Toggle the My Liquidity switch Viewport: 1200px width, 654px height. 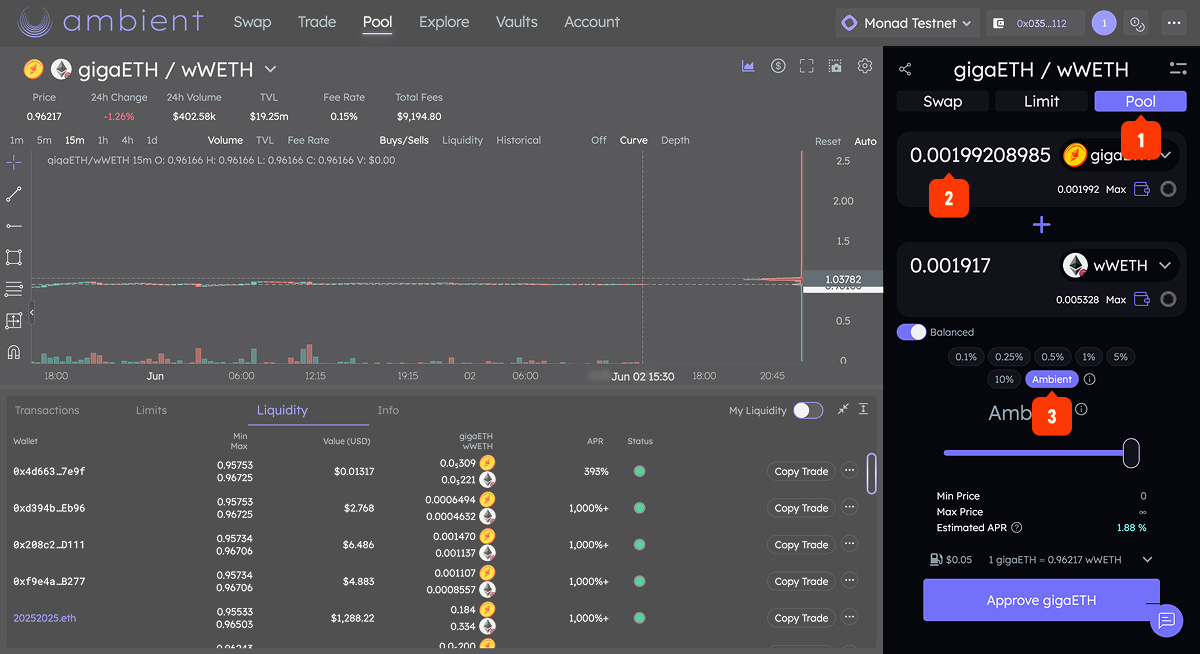(x=808, y=411)
